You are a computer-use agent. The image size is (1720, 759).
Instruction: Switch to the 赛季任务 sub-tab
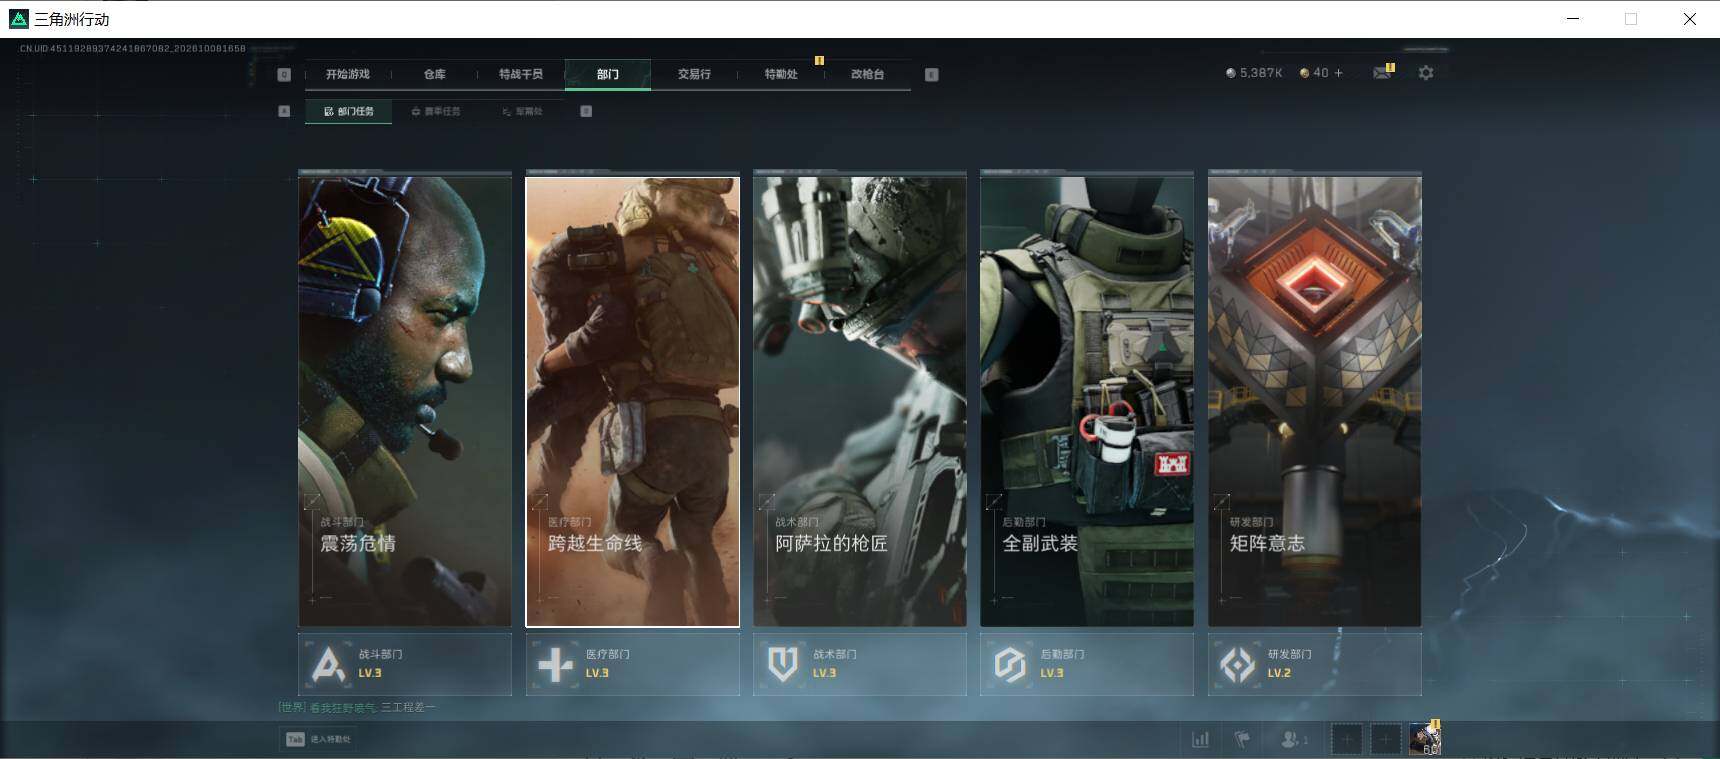[x=436, y=111]
